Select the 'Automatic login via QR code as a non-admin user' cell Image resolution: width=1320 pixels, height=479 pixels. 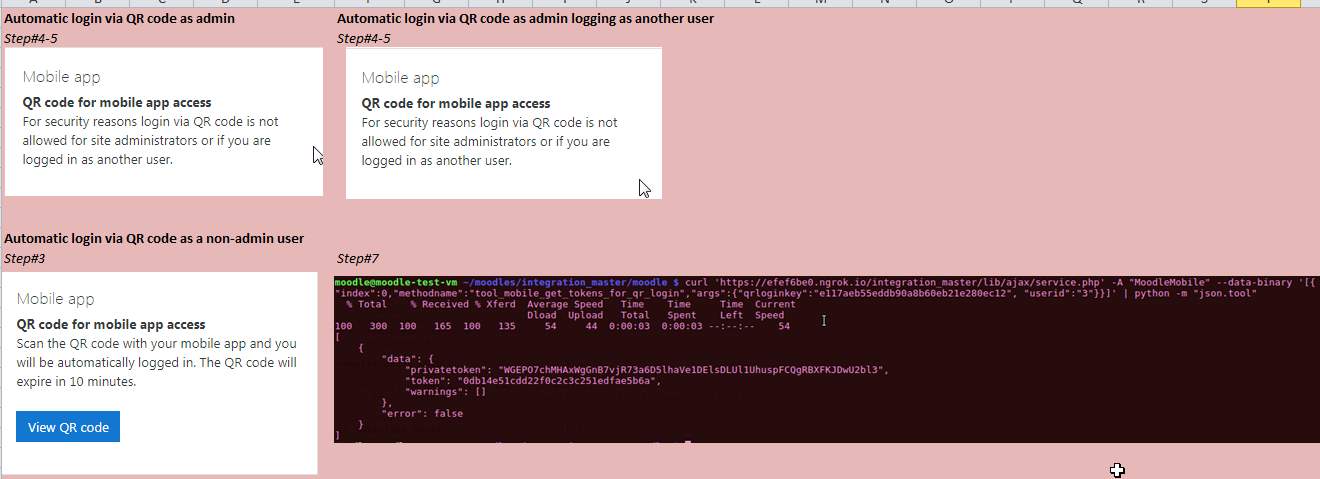point(154,238)
